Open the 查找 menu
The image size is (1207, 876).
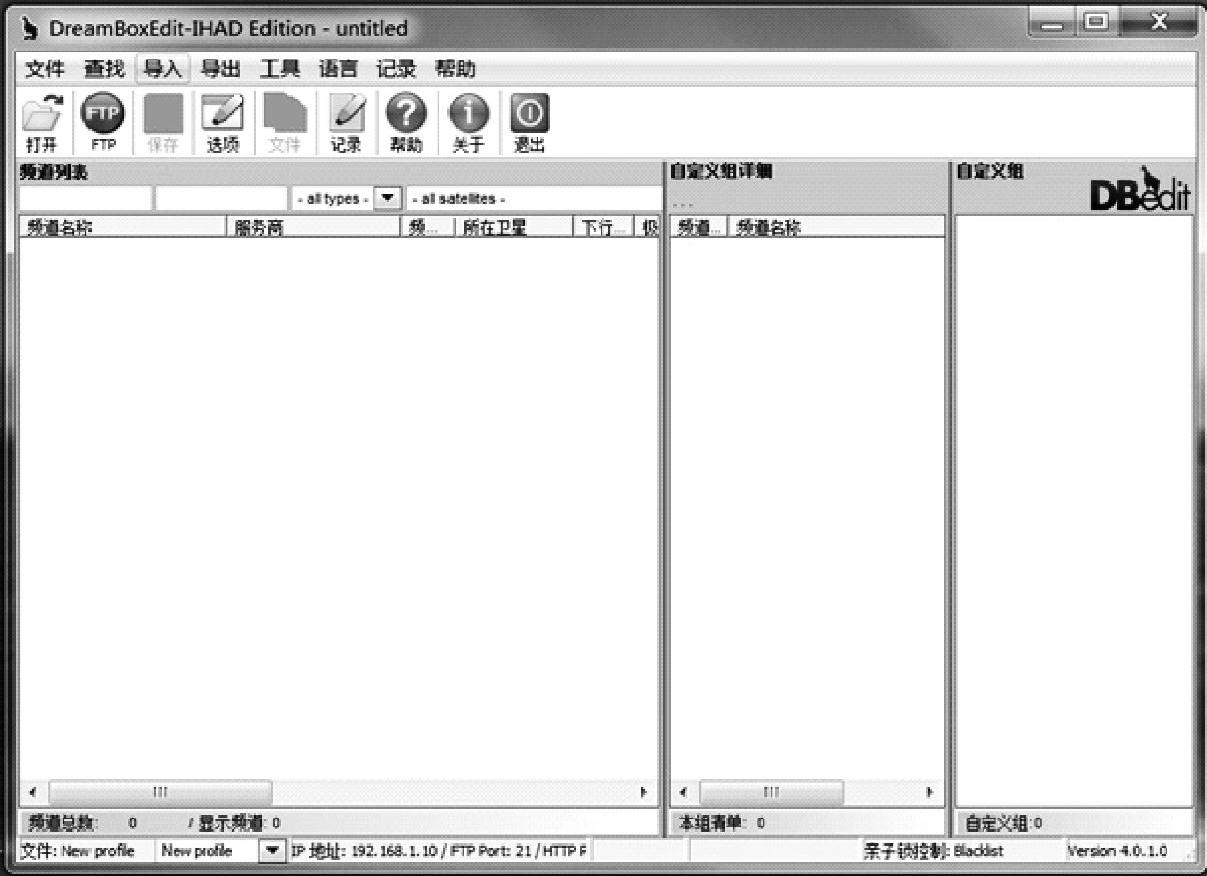[104, 69]
